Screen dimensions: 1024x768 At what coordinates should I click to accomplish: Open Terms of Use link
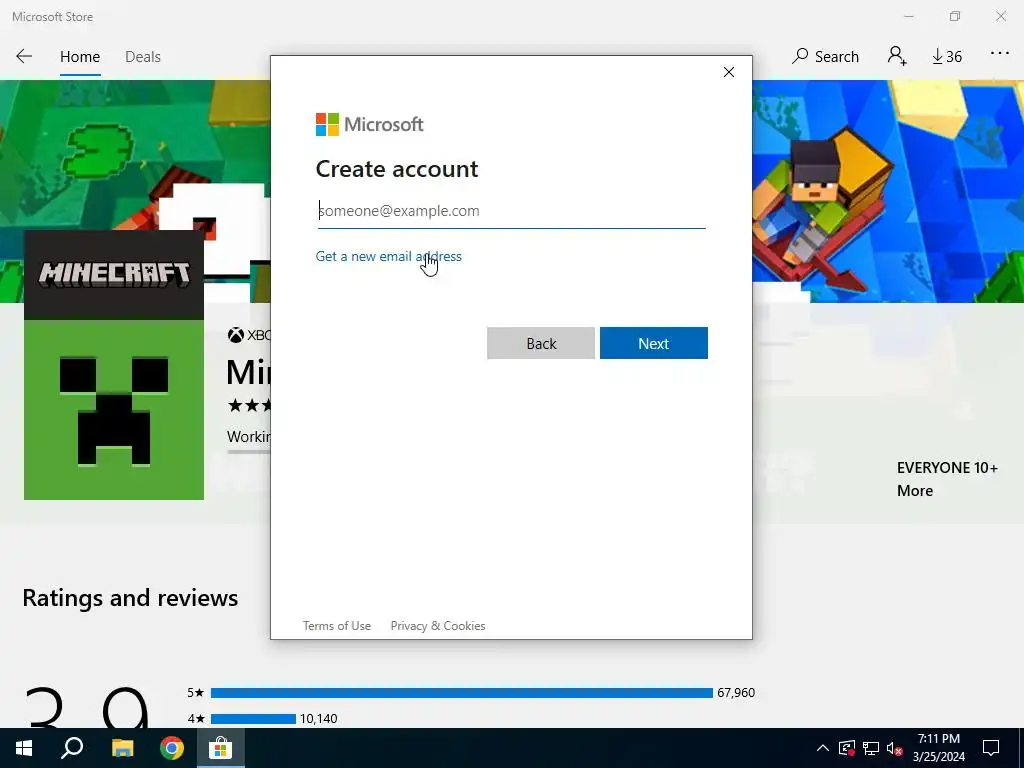pyautogui.click(x=337, y=626)
